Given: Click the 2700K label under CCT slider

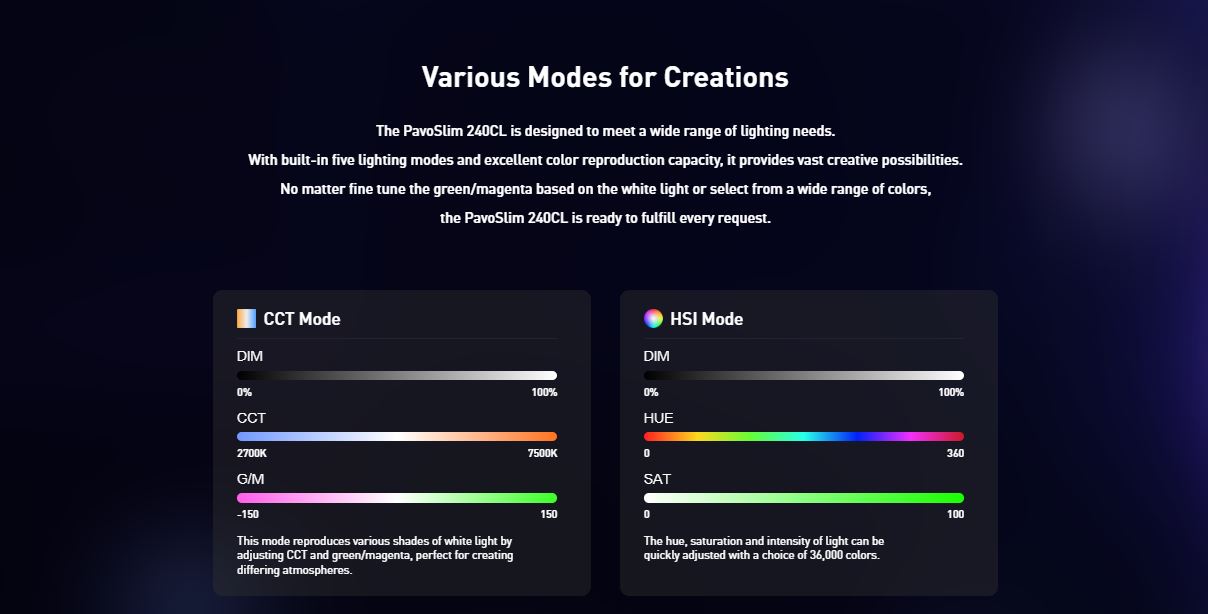Looking at the screenshot, I should [x=252, y=454].
